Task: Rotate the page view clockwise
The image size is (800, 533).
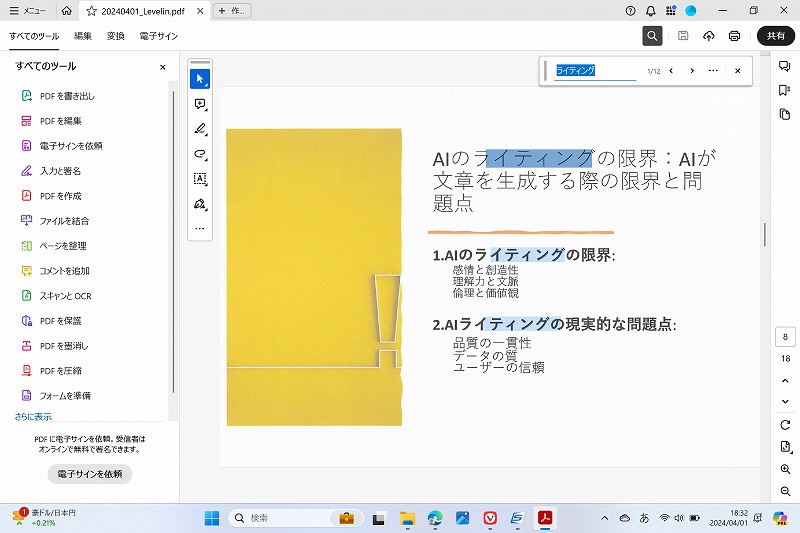Action: pos(785,425)
